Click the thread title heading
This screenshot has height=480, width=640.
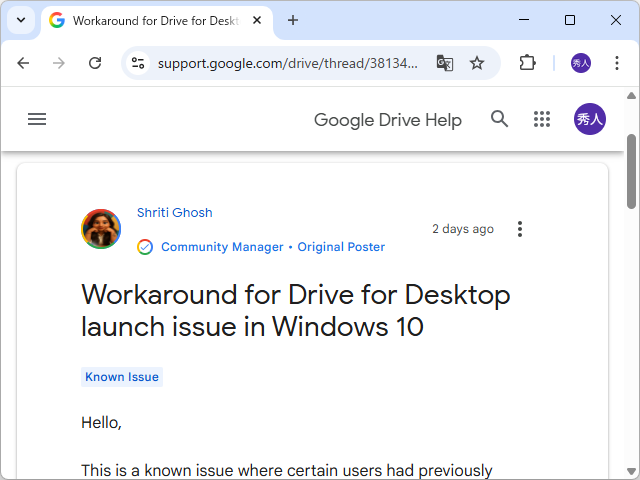point(296,311)
